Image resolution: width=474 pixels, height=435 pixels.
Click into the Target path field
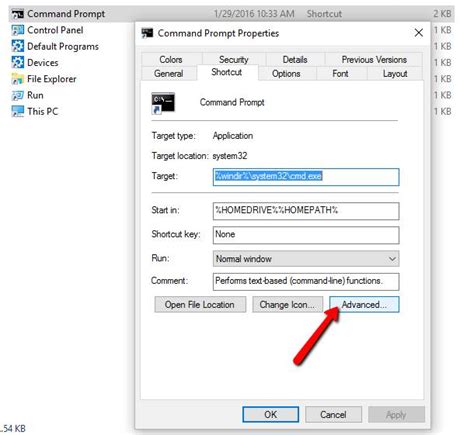point(306,177)
